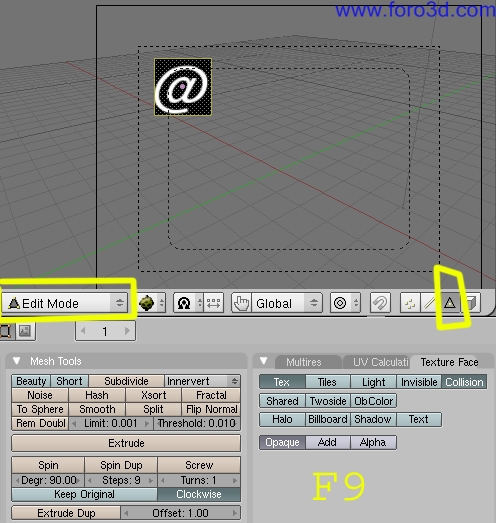This screenshot has width=496, height=523.
Task: Open the Innervert subdivide corner dropdown
Action: (202, 381)
